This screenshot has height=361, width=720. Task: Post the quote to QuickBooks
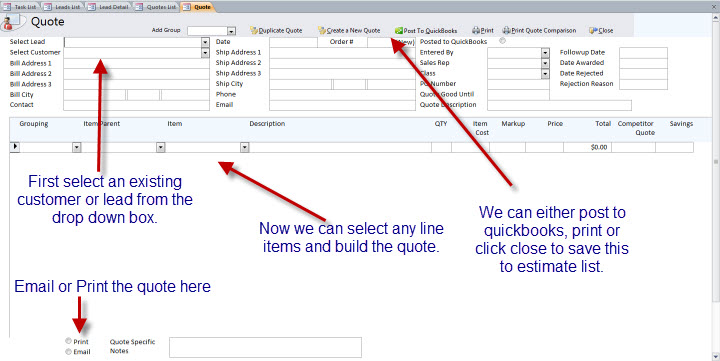[x=426, y=30]
